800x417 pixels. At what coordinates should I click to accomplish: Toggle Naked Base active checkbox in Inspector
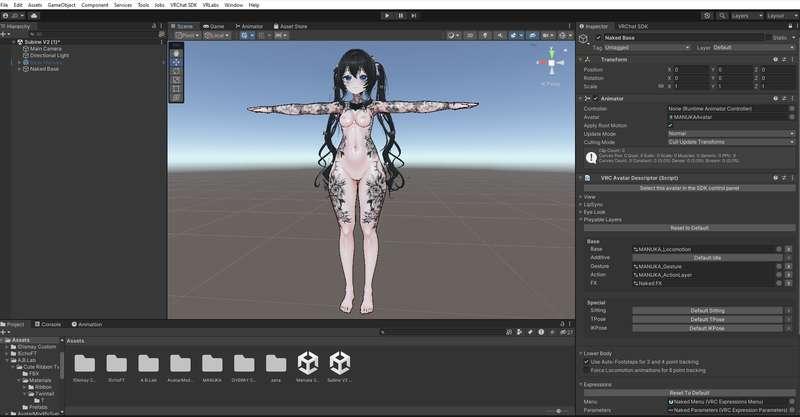[x=598, y=38]
